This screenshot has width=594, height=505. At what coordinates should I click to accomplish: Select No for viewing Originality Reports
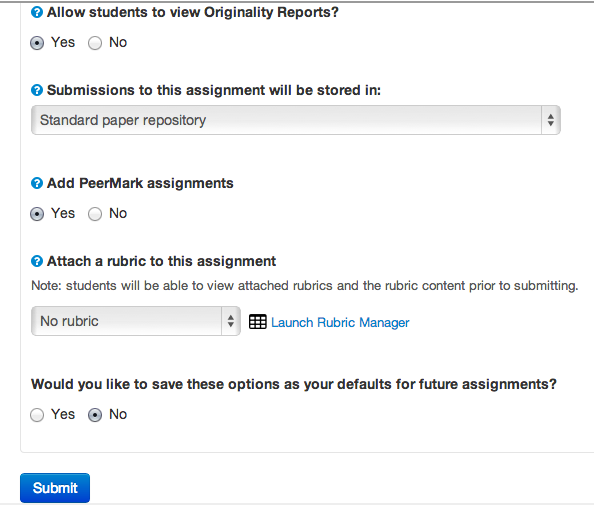tap(95, 43)
